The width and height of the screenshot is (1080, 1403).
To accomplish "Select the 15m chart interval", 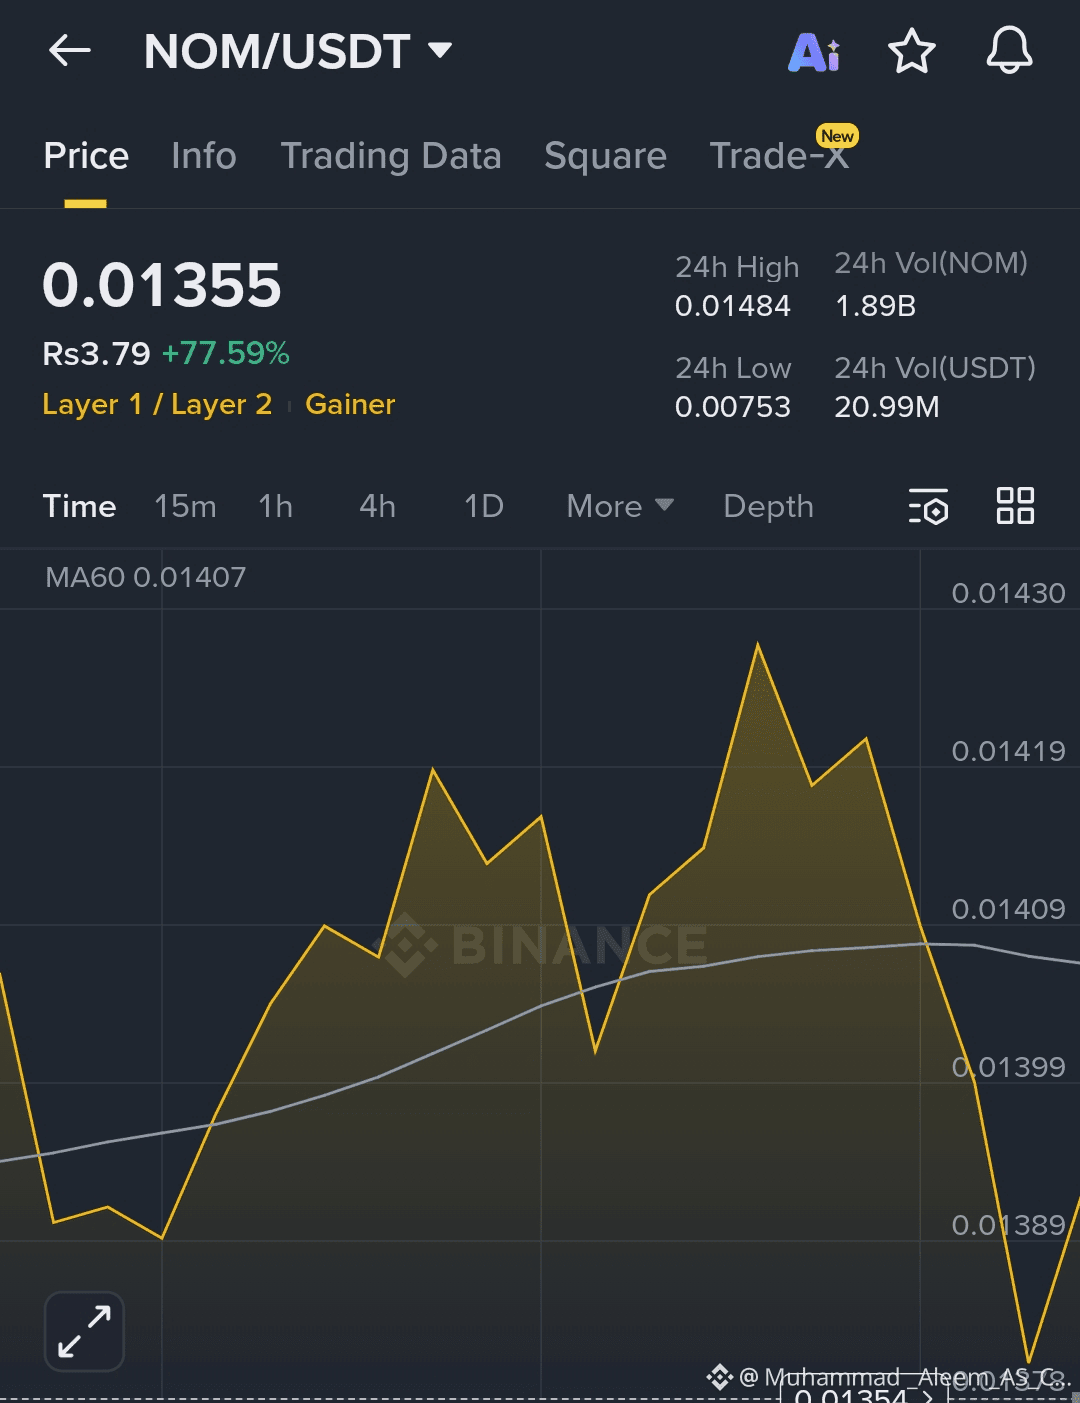I will (185, 506).
